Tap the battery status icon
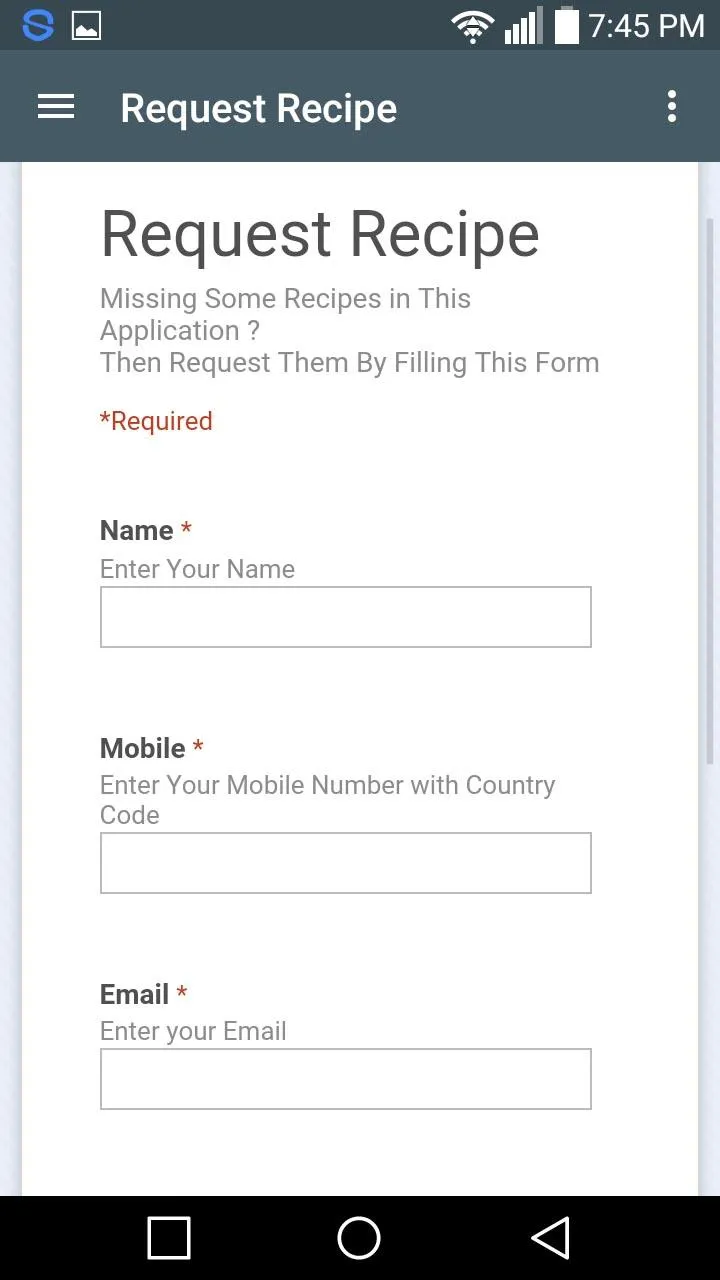720x1280 pixels. [567, 26]
